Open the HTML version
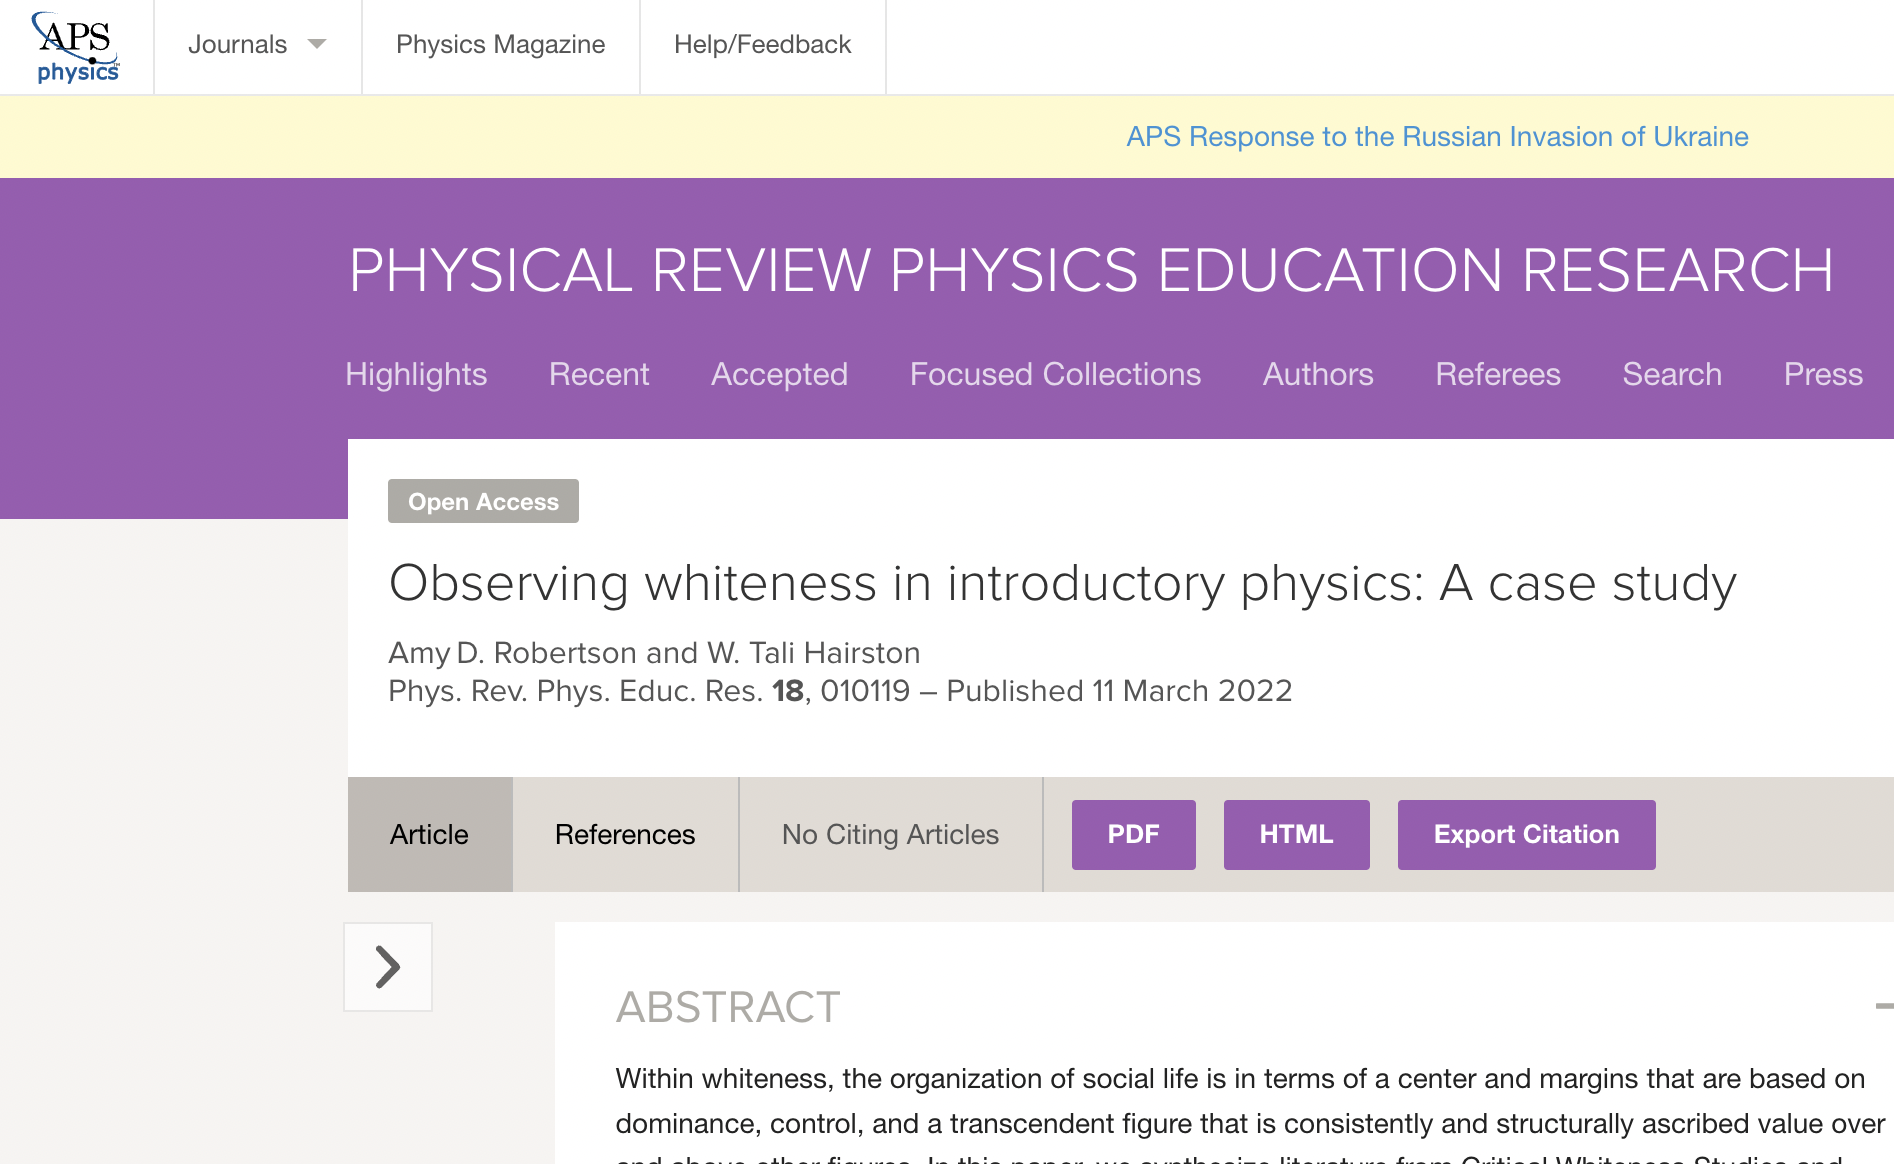Screen dimensions: 1894x1164 click(x=1297, y=834)
